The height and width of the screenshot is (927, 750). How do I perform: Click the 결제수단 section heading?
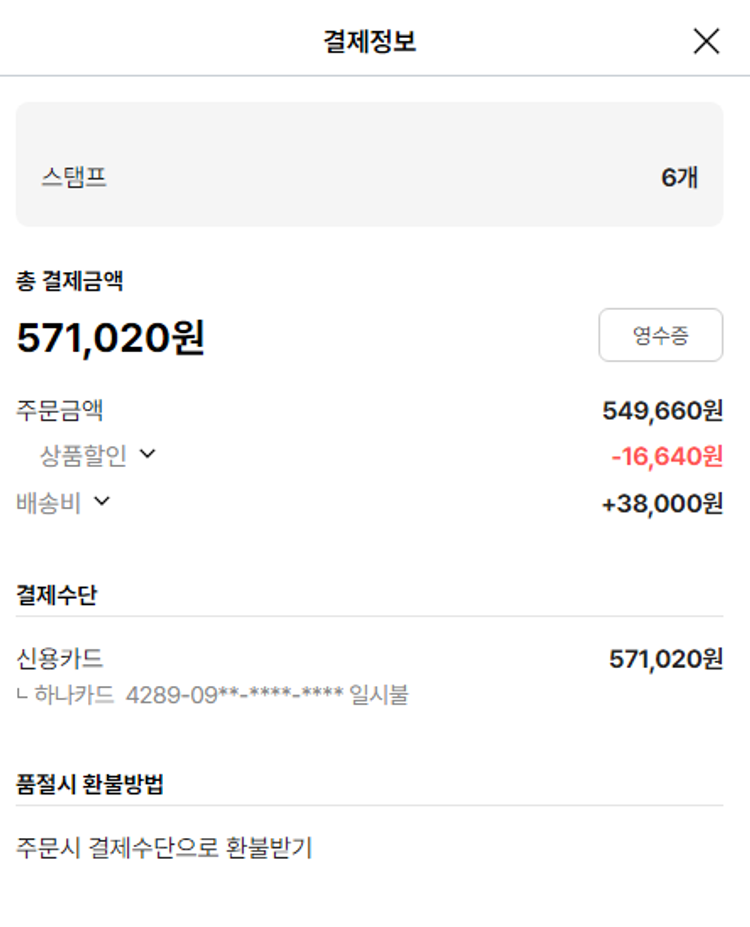click(57, 594)
